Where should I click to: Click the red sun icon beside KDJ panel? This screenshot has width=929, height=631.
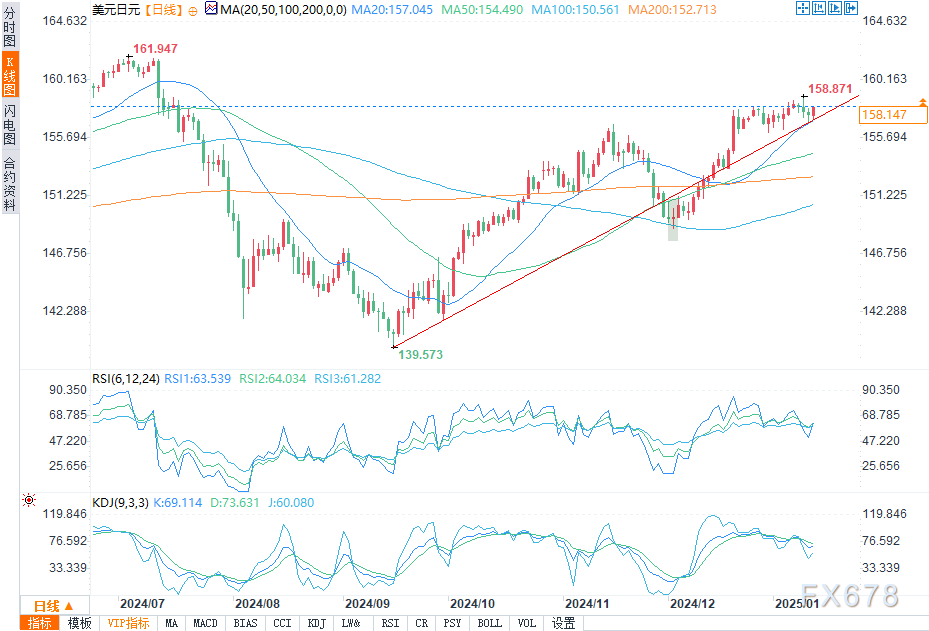pos(29,498)
